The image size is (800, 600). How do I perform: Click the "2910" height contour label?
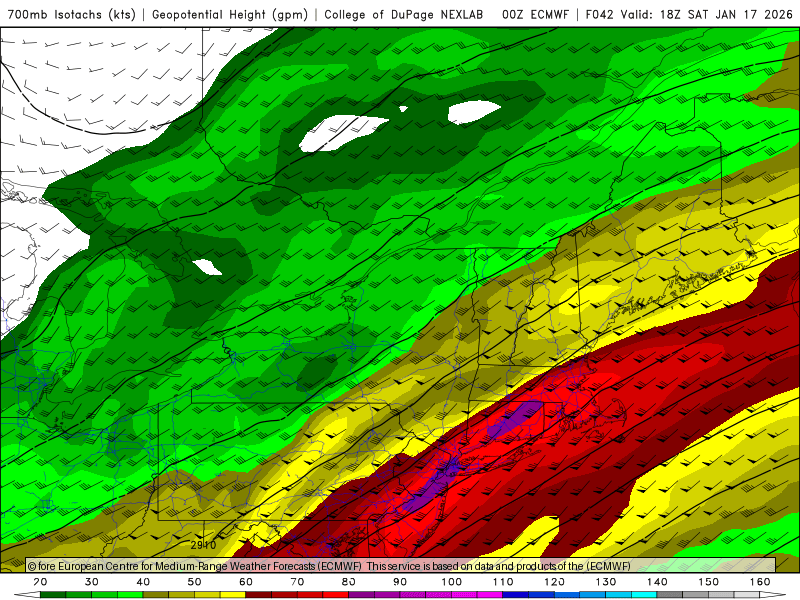point(204,545)
